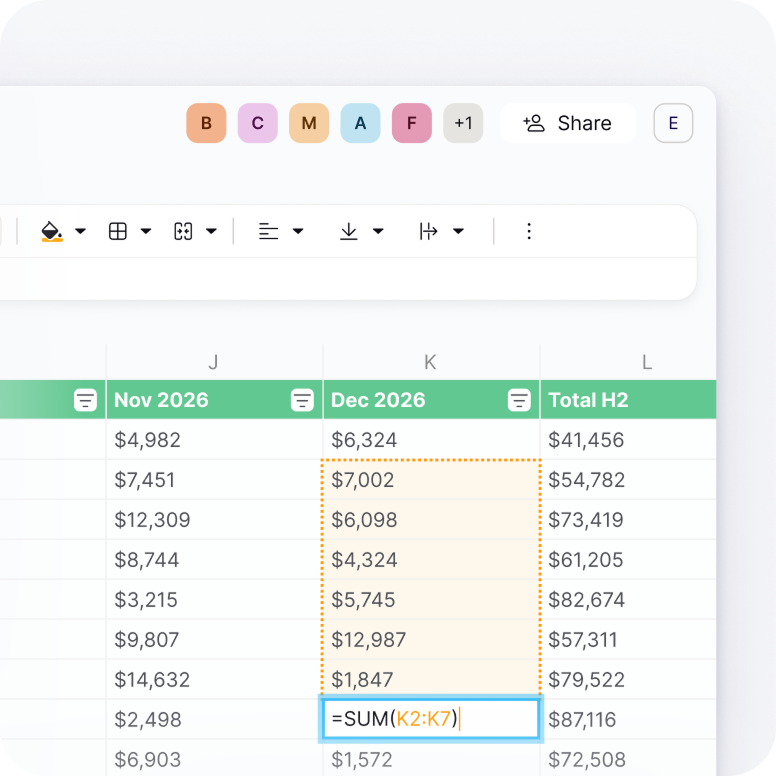Click the formula cell containing =SUM(K2:K7)
This screenshot has width=776, height=776.
430,719
